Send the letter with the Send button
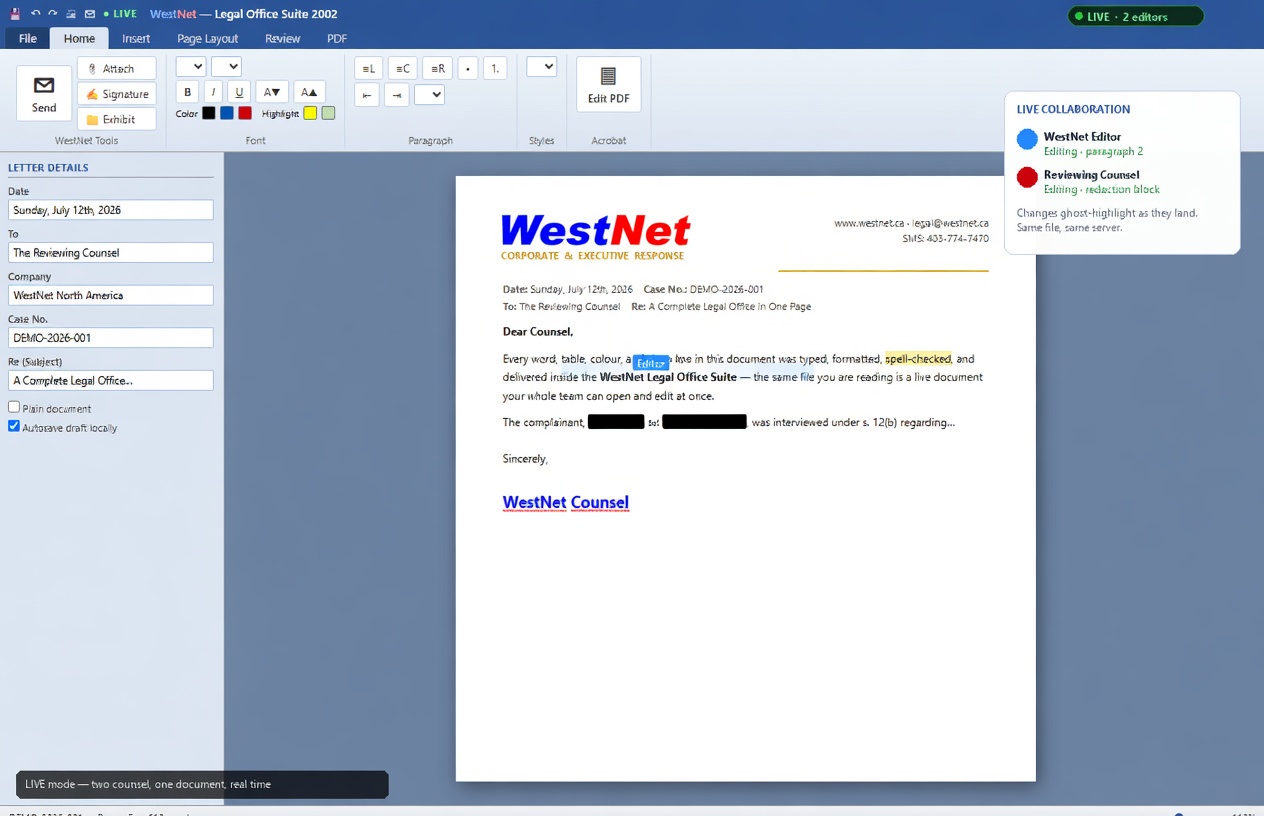Screen dimensions: 1264x816 click(44, 93)
